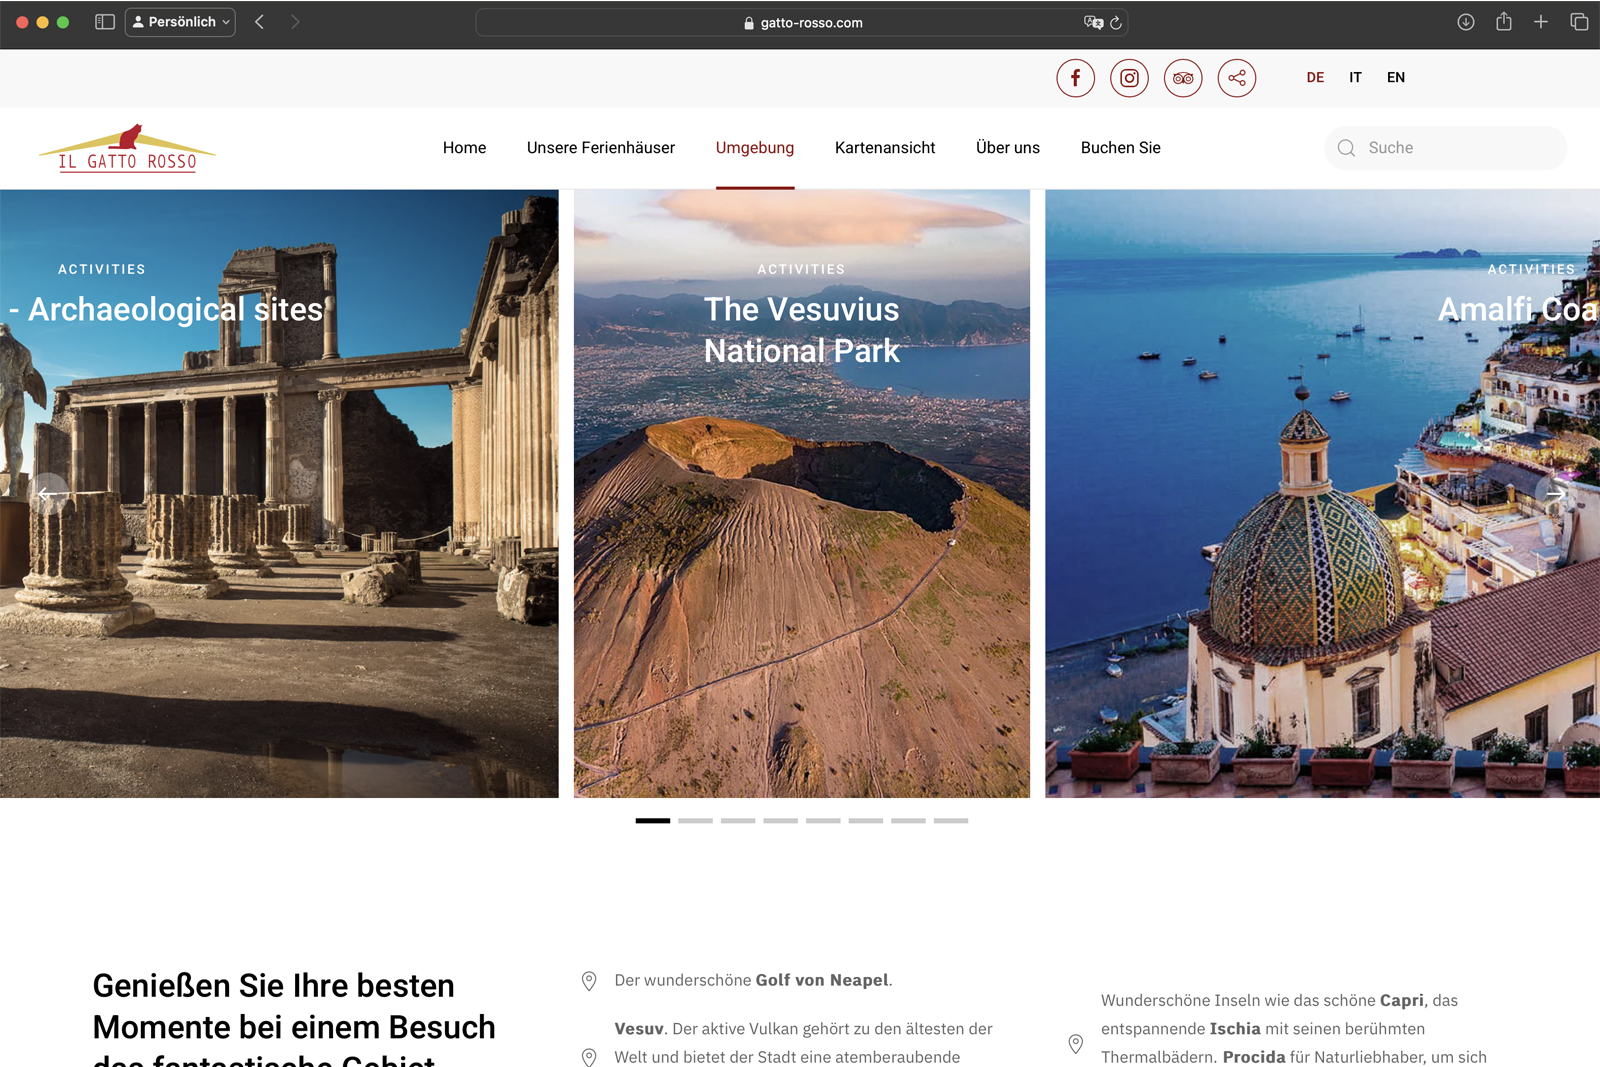Open the tab overview icon
Screen dimensions: 1600x1067
point(1579,22)
